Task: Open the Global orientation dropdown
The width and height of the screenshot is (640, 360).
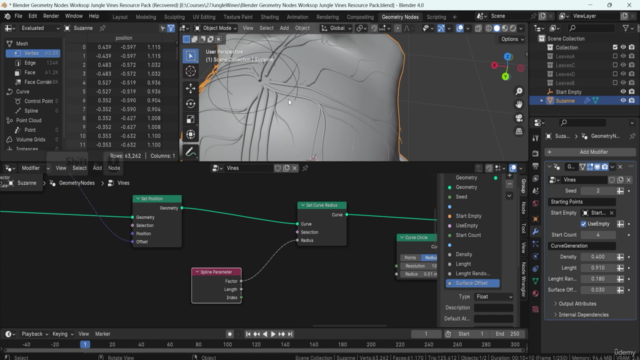Action: (x=337, y=28)
